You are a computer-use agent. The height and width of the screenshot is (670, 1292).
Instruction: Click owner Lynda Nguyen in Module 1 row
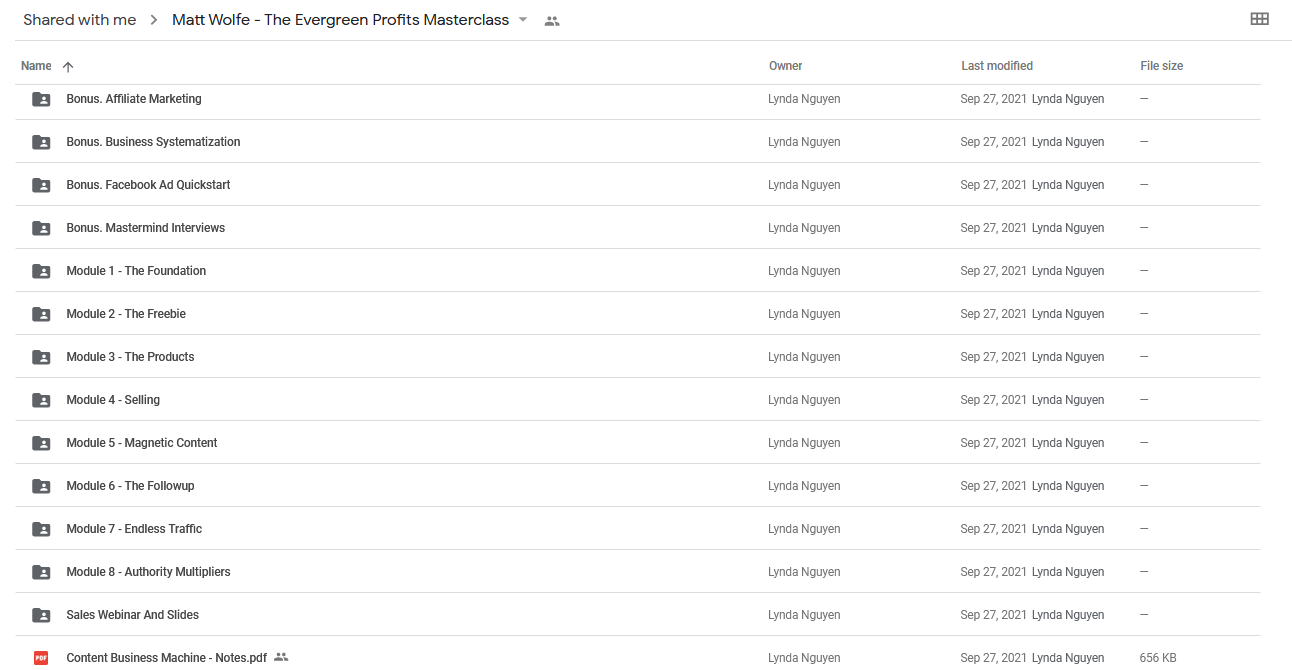coord(804,271)
